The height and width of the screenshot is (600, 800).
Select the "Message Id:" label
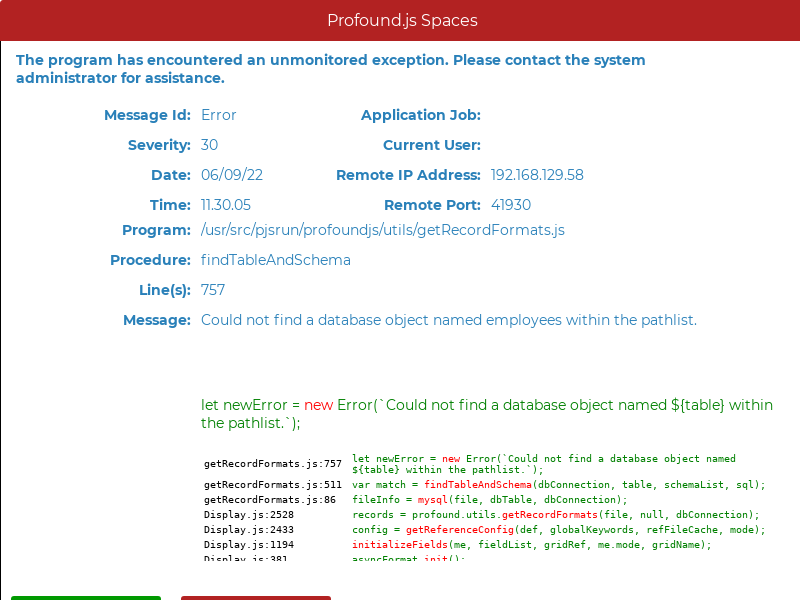(147, 115)
